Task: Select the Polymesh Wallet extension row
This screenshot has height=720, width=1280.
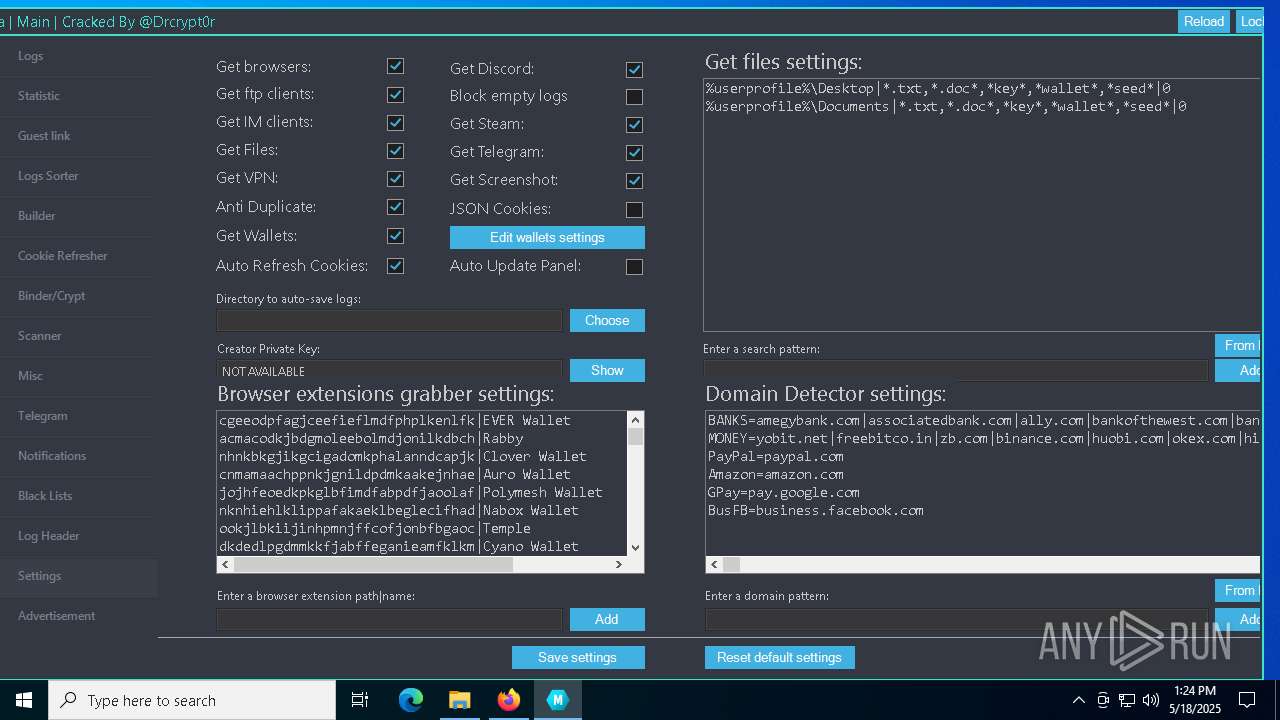Action: 410,492
